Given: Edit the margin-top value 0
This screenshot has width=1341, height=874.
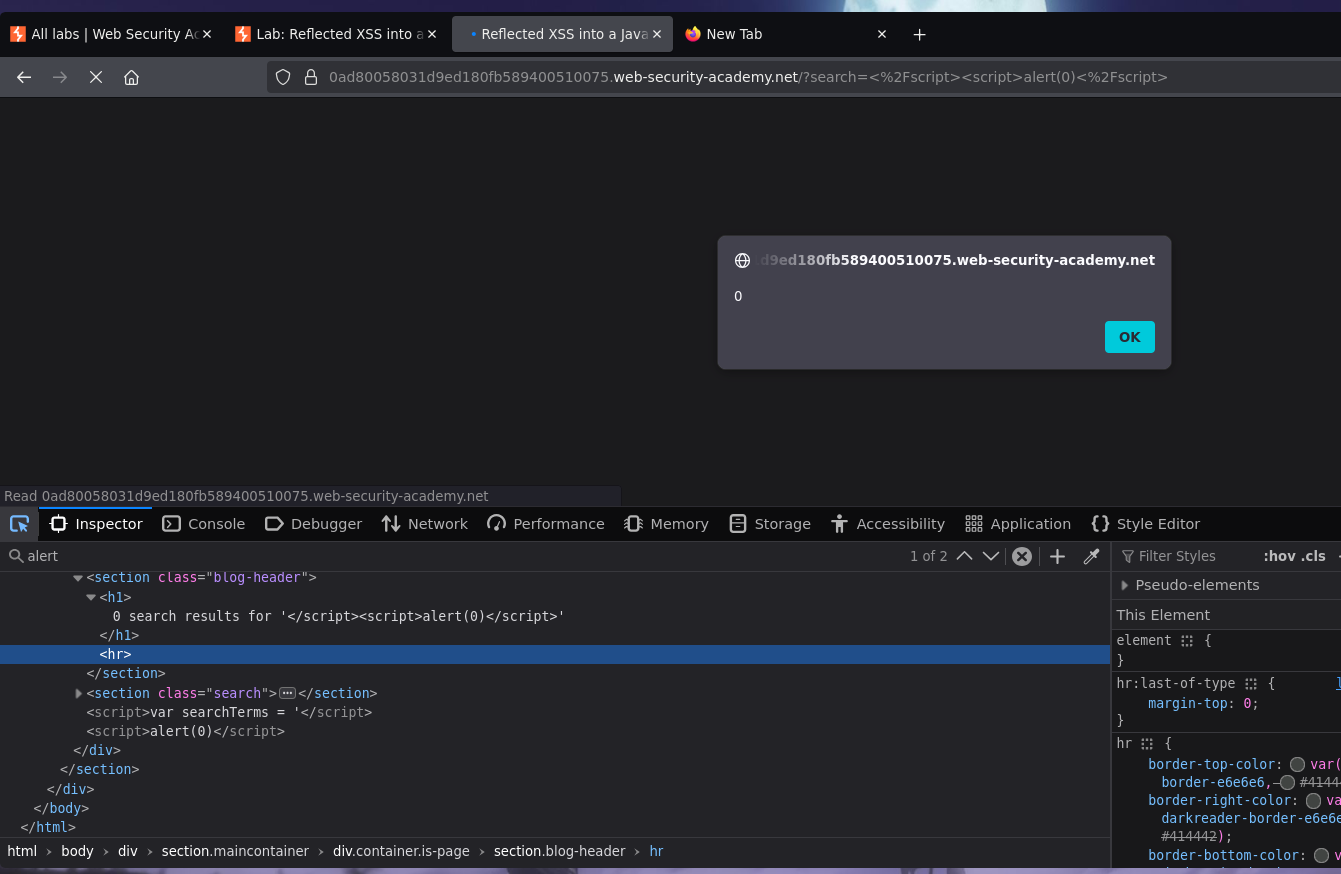Looking at the screenshot, I should [1246, 703].
